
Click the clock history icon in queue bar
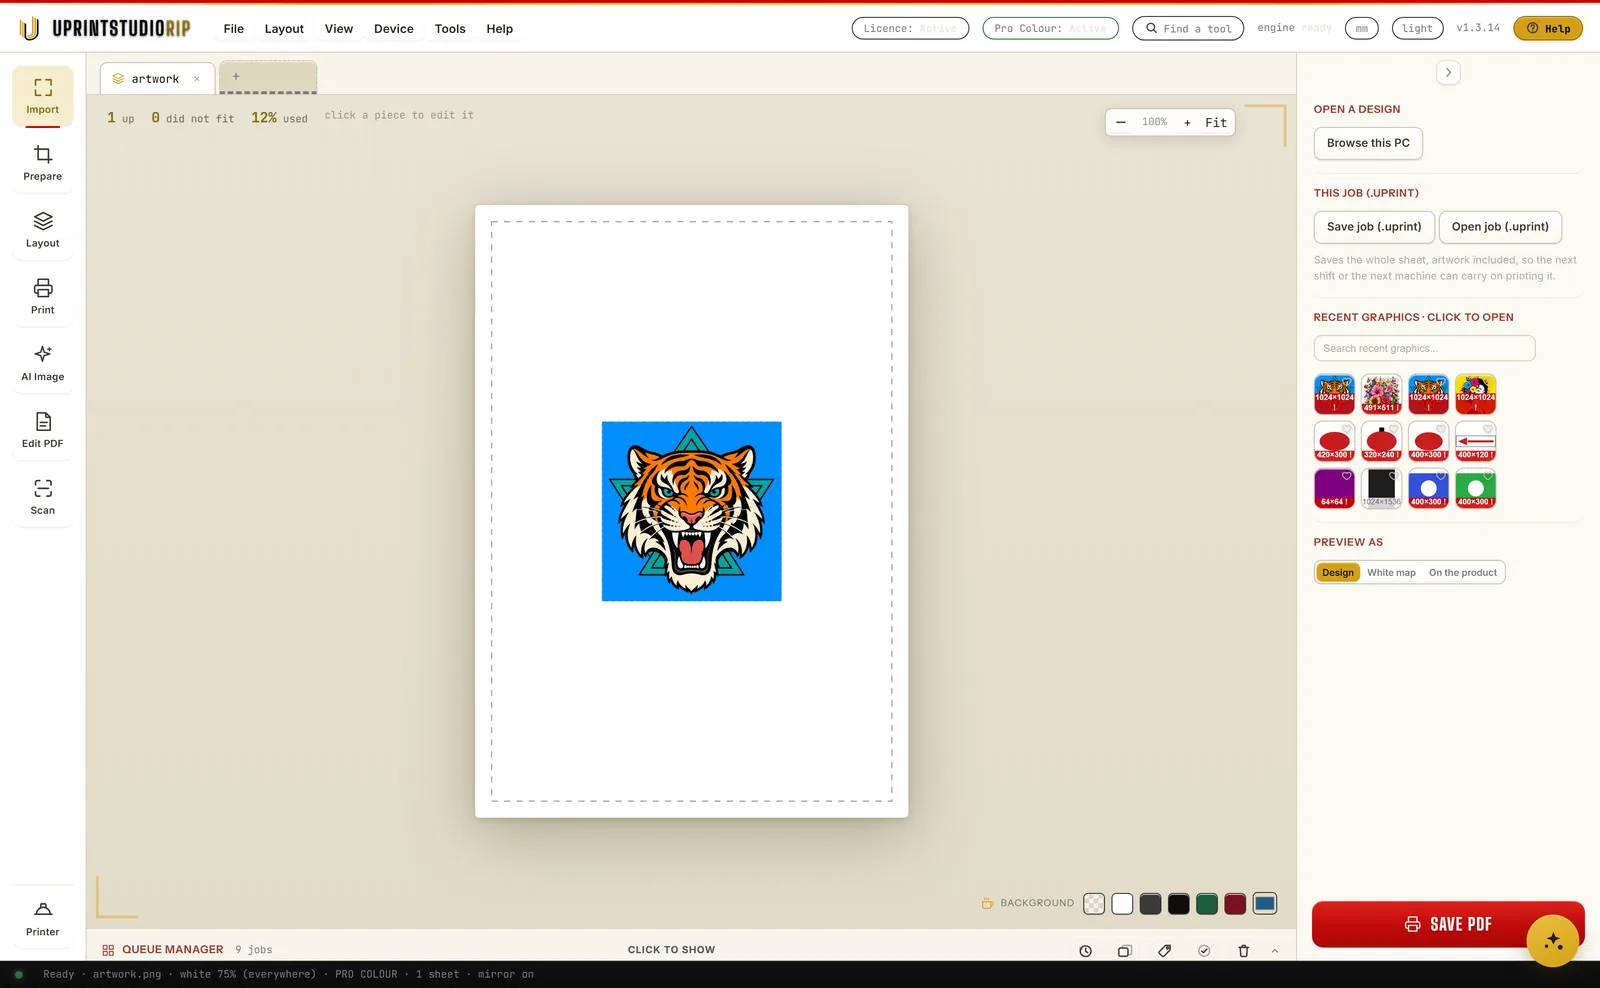point(1085,951)
